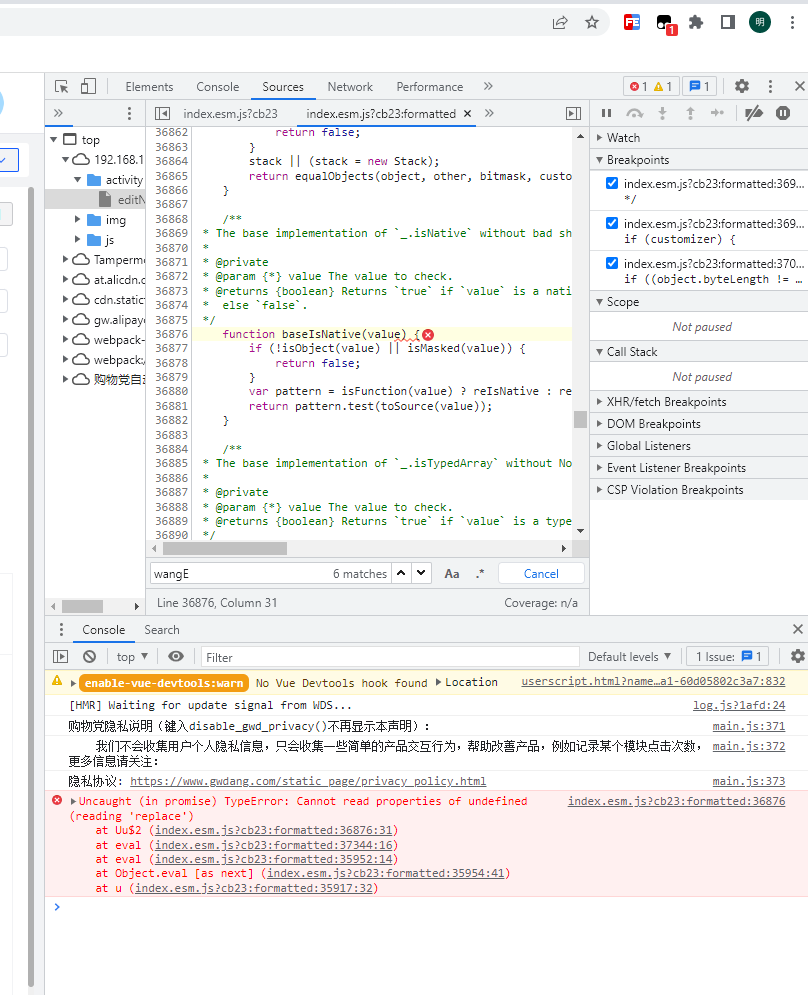Image resolution: width=808 pixels, height=995 pixels.
Task: Create live expression eye icon
Action: (176, 657)
